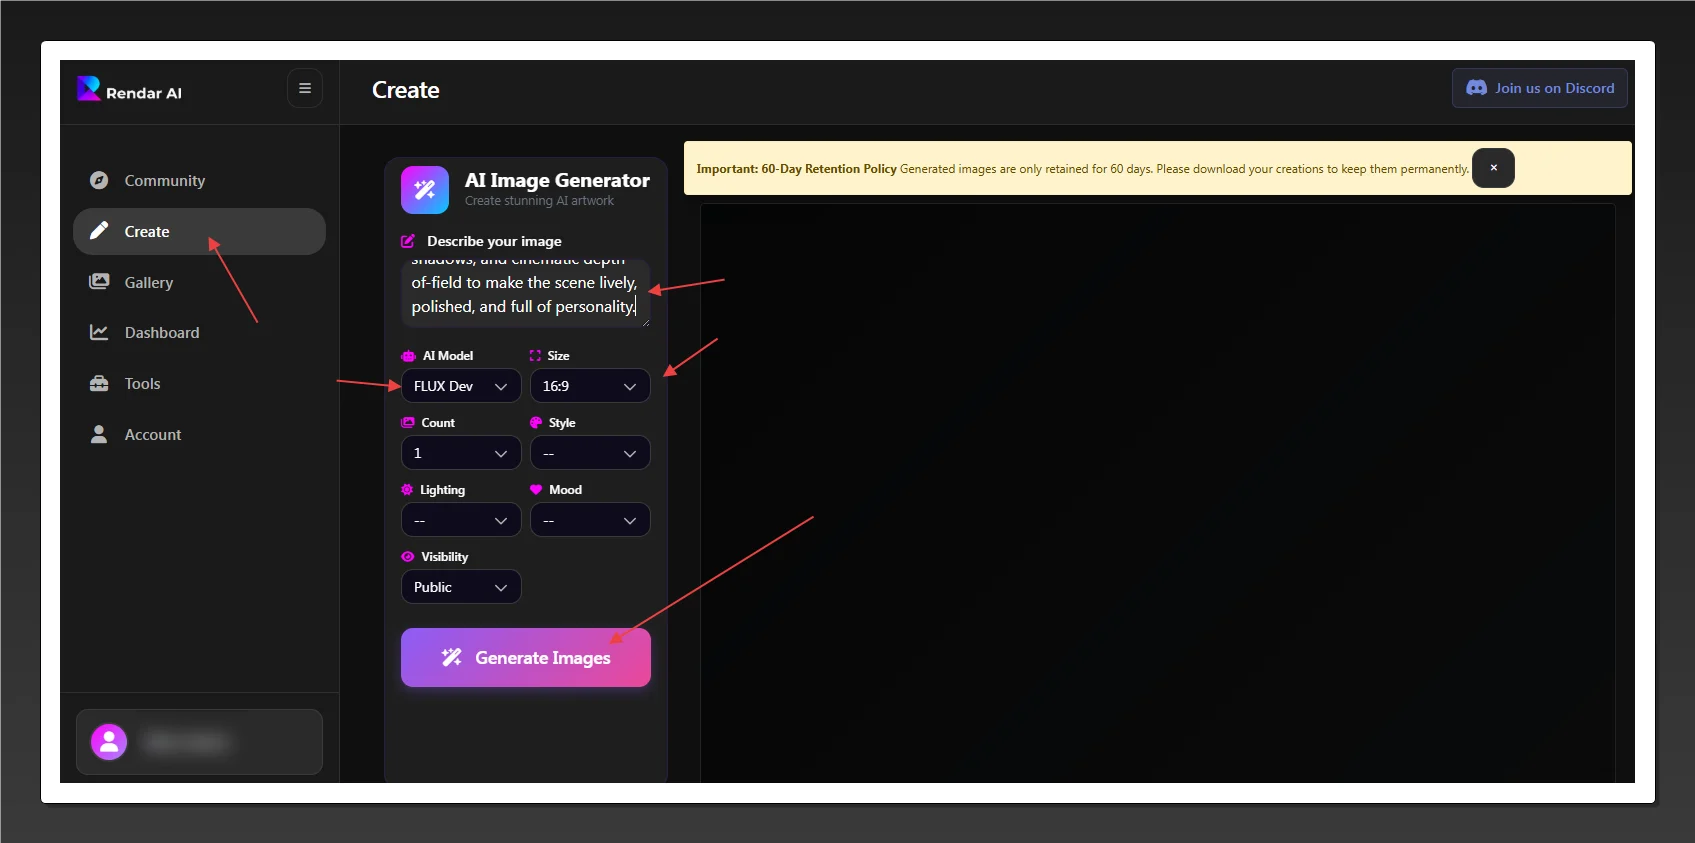
Task: Click the Gallery images icon
Action: (99, 282)
